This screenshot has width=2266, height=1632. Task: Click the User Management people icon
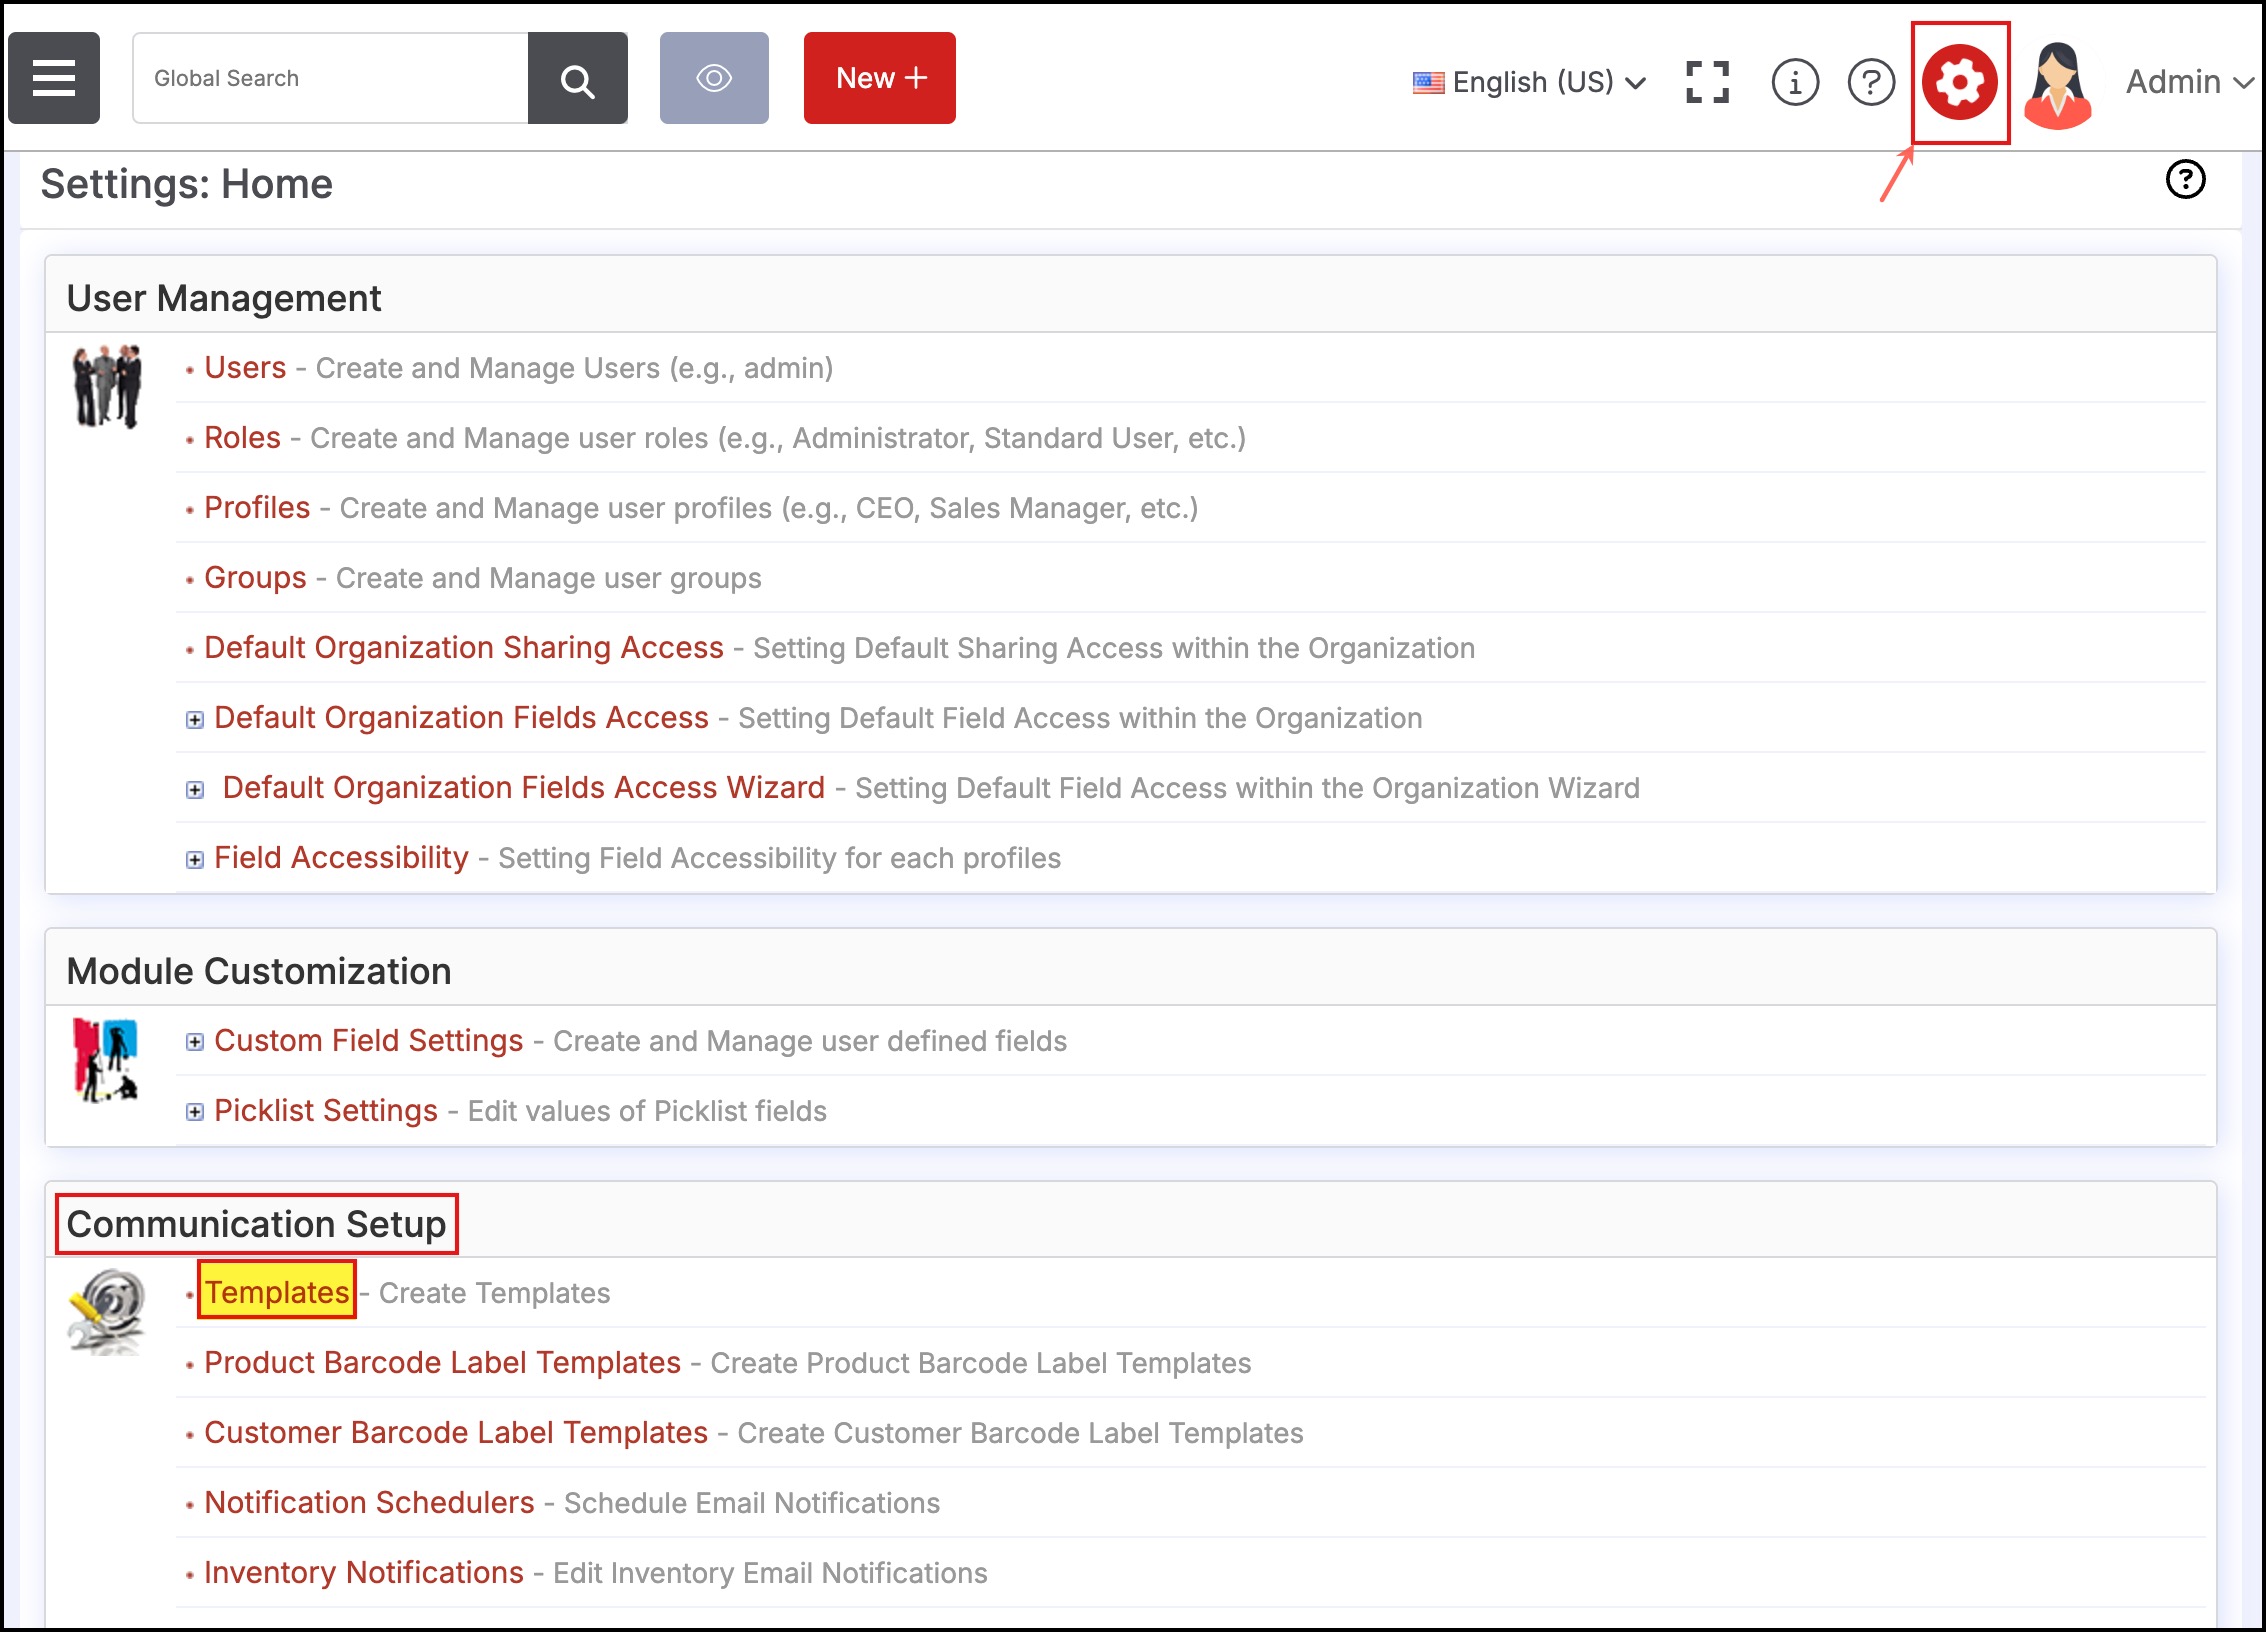click(x=107, y=386)
